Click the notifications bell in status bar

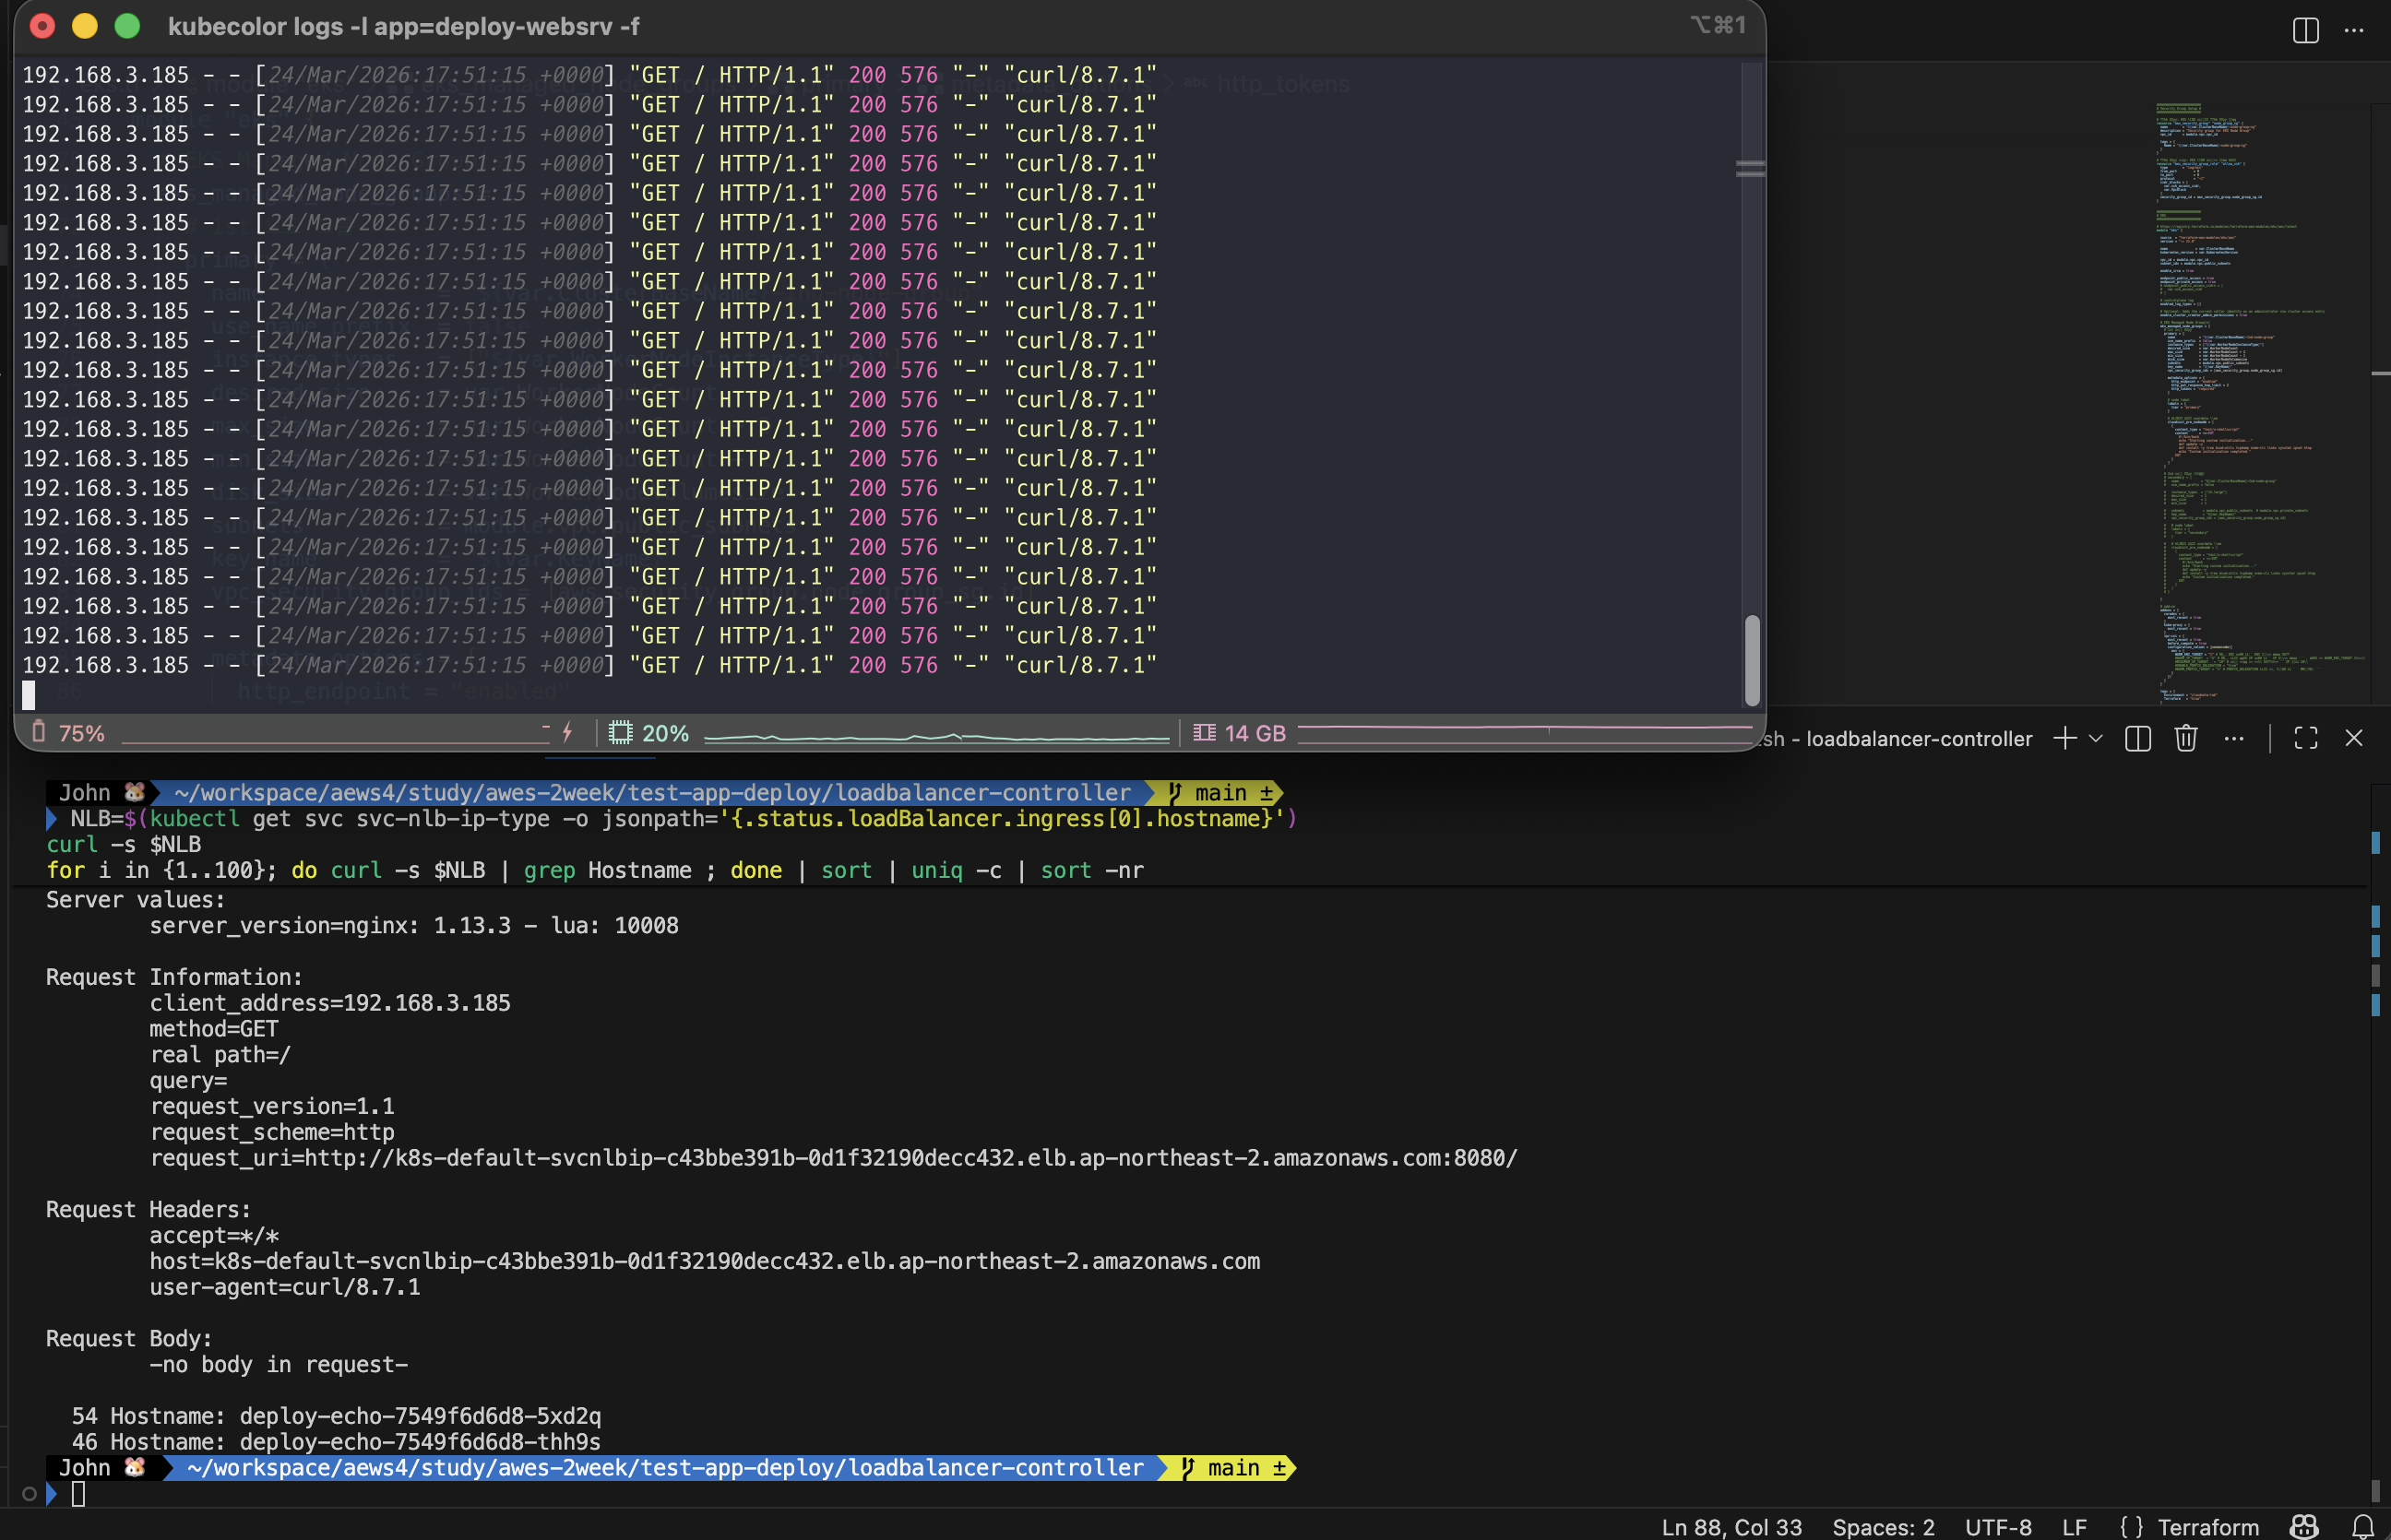(2363, 1526)
